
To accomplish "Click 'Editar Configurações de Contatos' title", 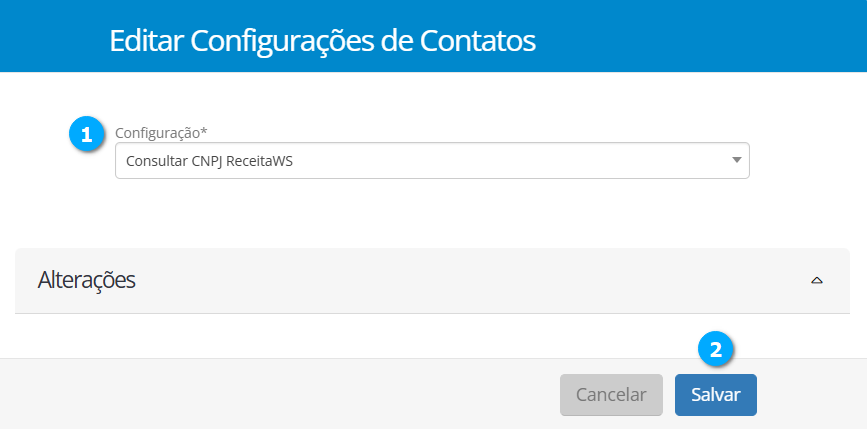I will pyautogui.click(x=322, y=41).
